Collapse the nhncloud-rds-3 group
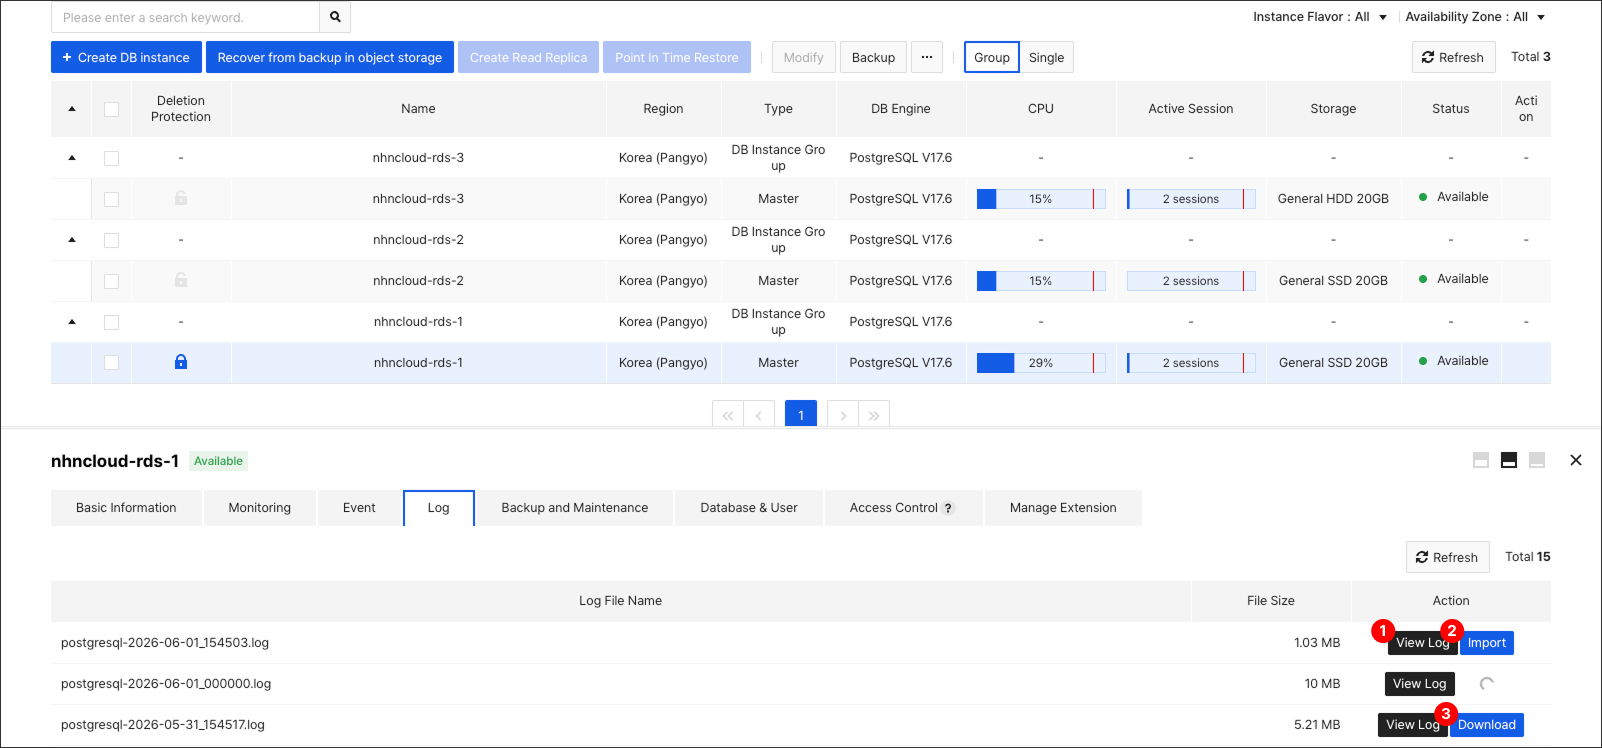1602x748 pixels. (72, 157)
